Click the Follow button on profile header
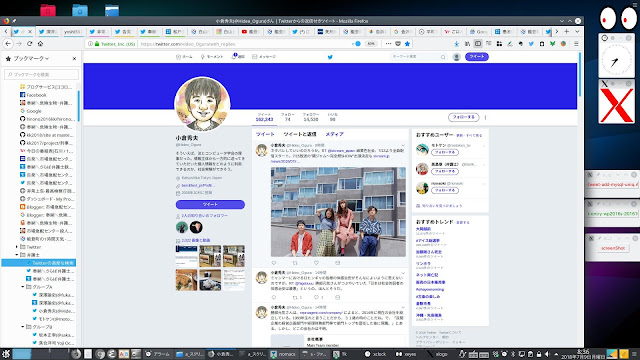The width and height of the screenshot is (640, 360). (464, 117)
